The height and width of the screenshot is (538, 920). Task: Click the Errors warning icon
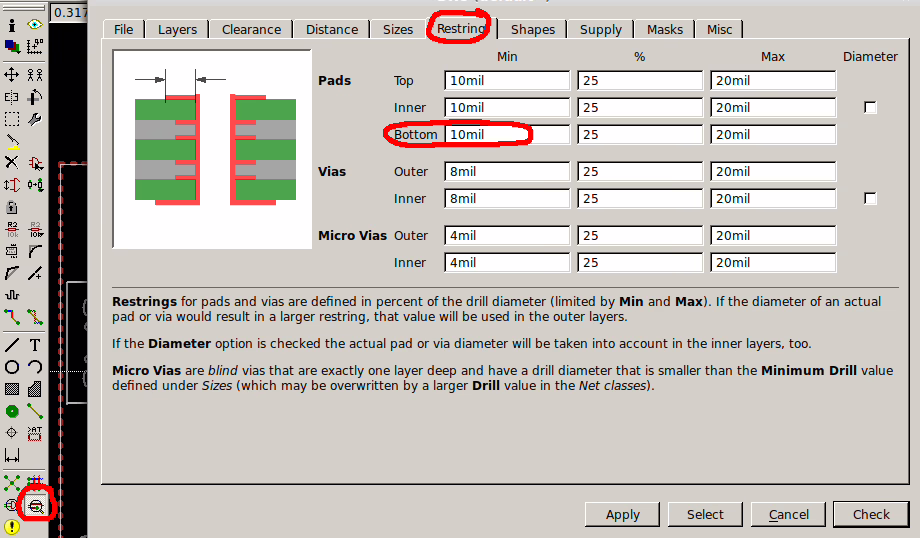(x=12, y=527)
